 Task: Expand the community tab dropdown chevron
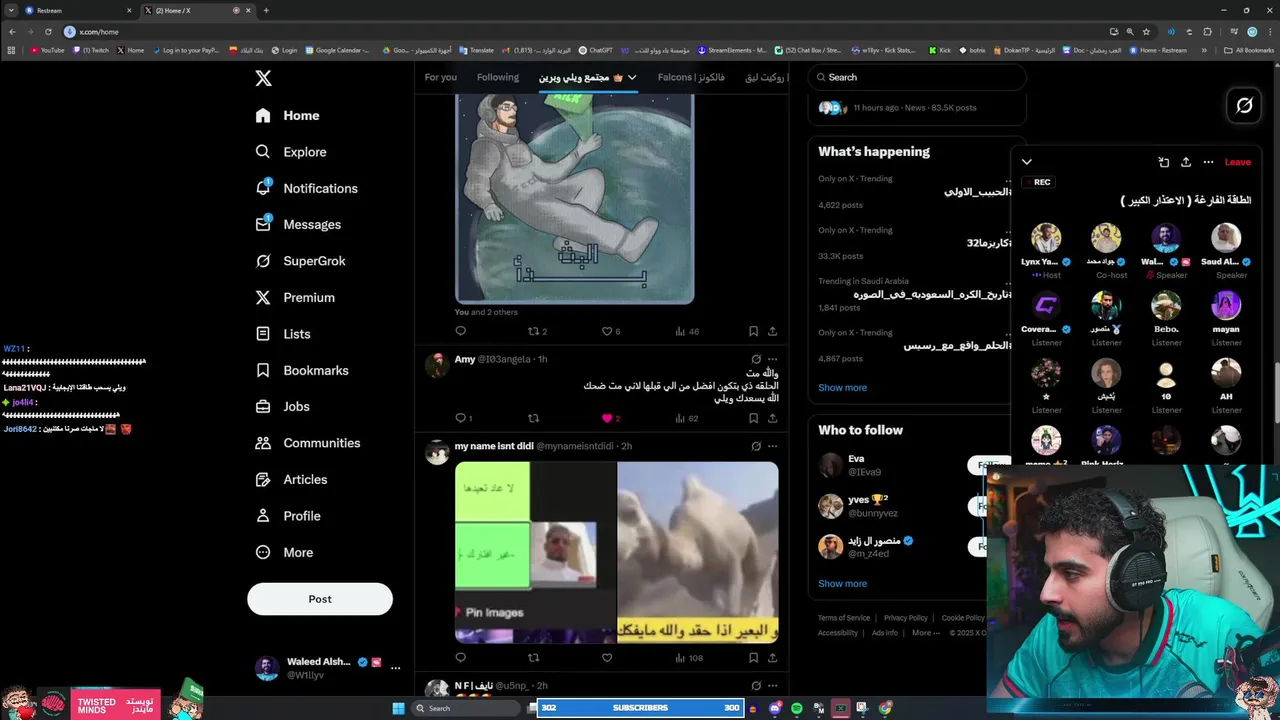[632, 77]
